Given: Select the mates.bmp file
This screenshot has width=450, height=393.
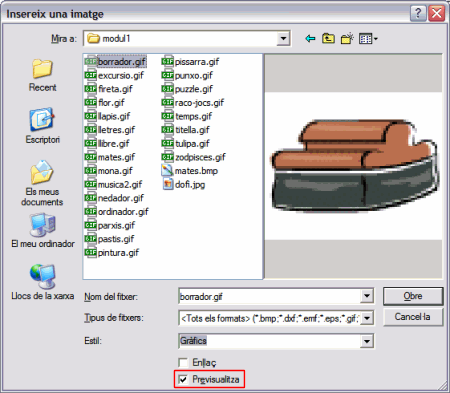Looking at the screenshot, I should tap(190, 171).
